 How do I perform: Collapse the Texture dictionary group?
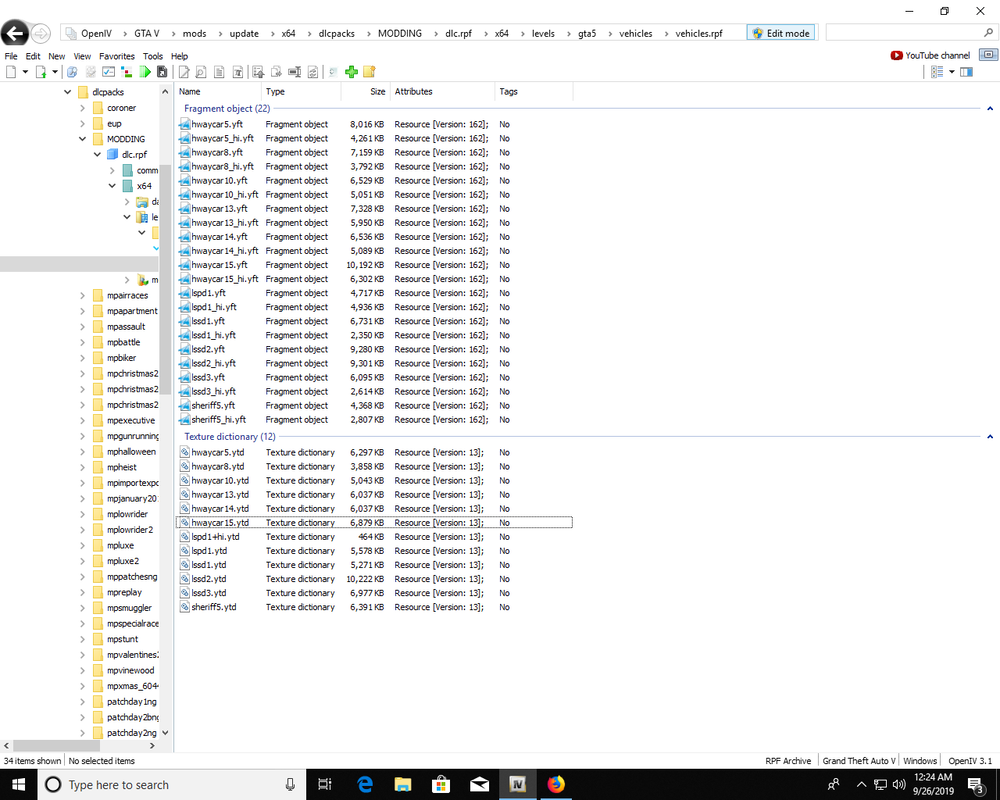(989, 436)
